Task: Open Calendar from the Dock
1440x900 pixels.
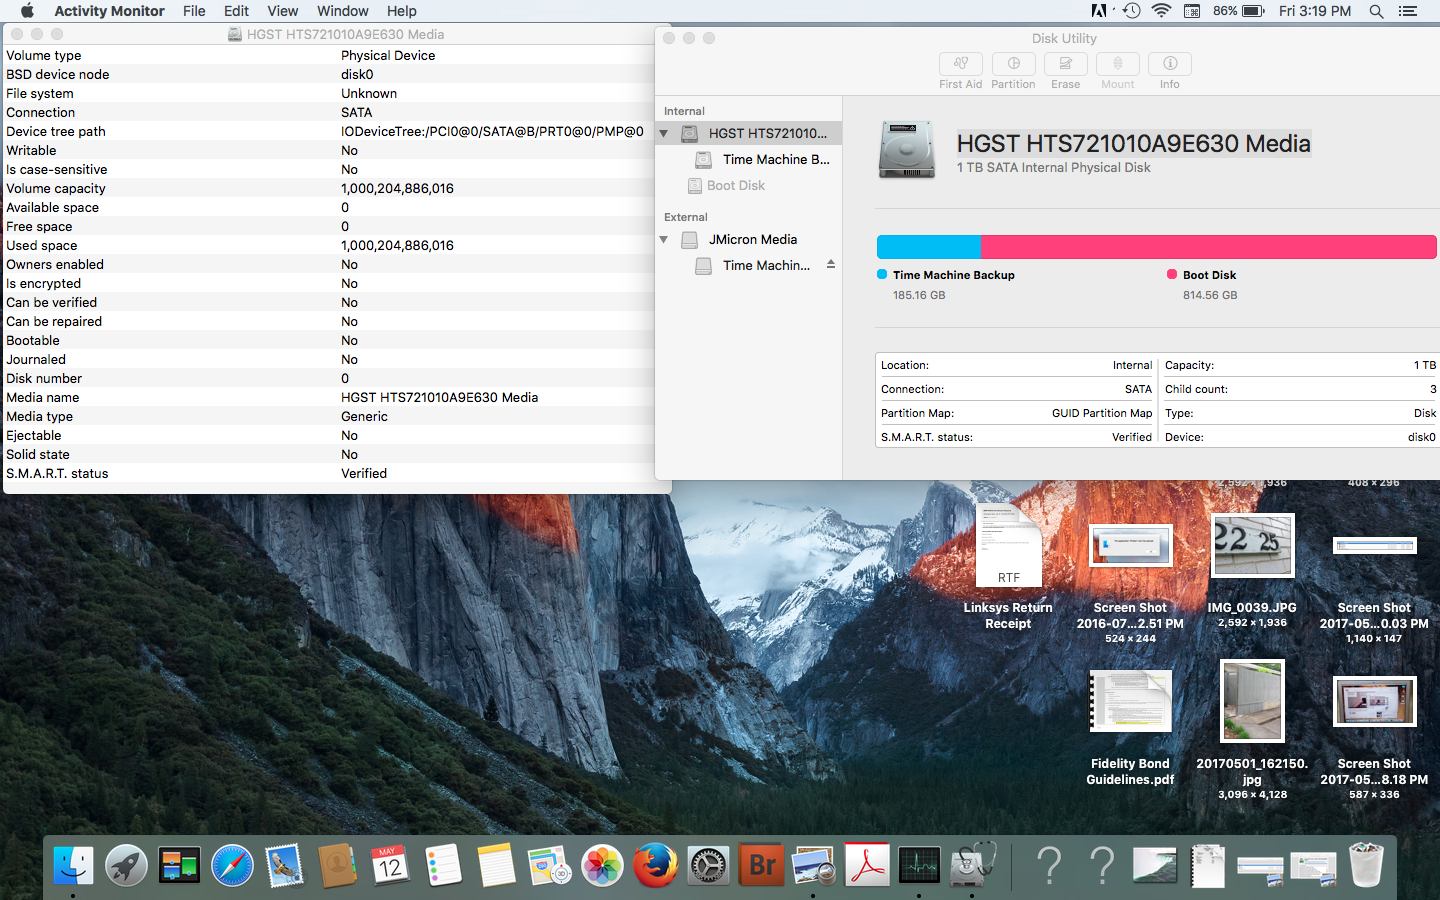Action: coord(390,865)
